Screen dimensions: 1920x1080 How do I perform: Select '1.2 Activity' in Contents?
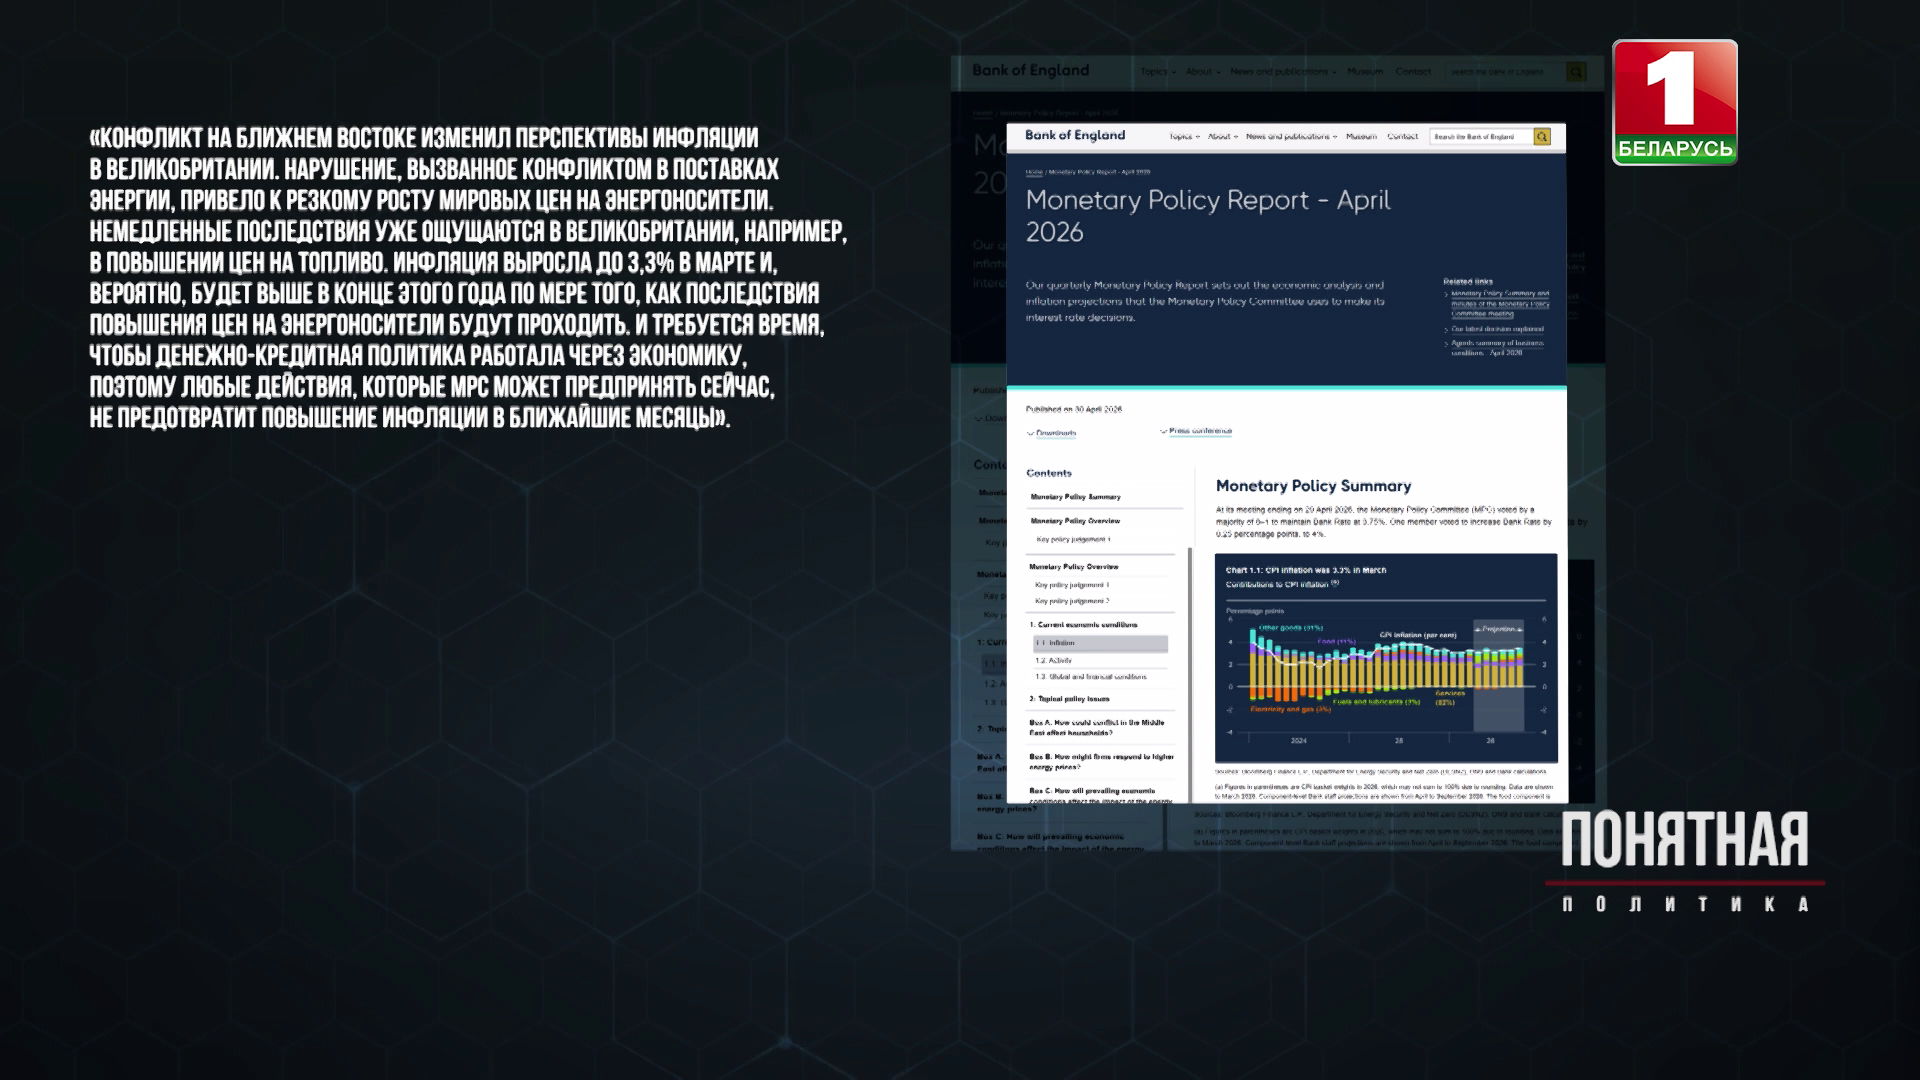[1054, 661]
